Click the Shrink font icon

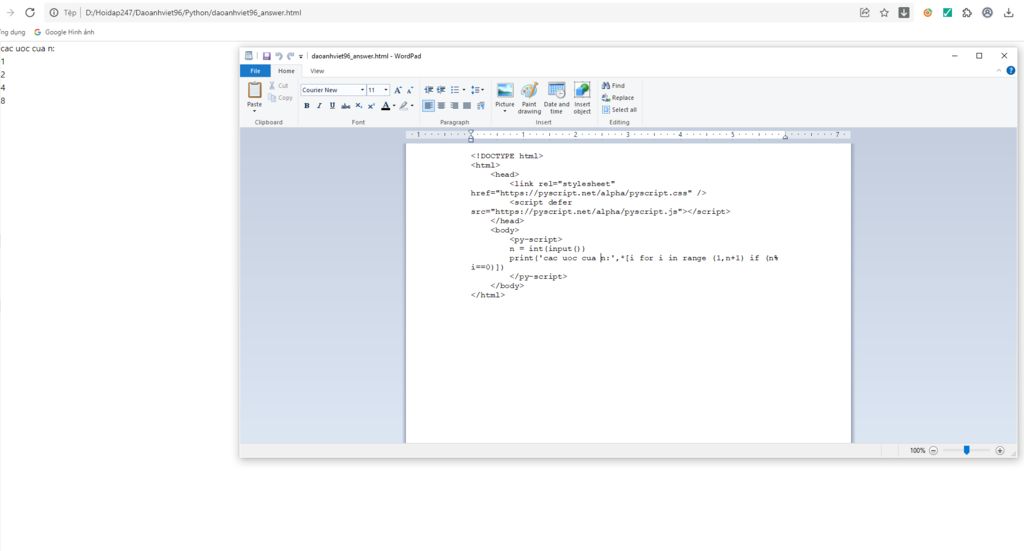click(410, 90)
